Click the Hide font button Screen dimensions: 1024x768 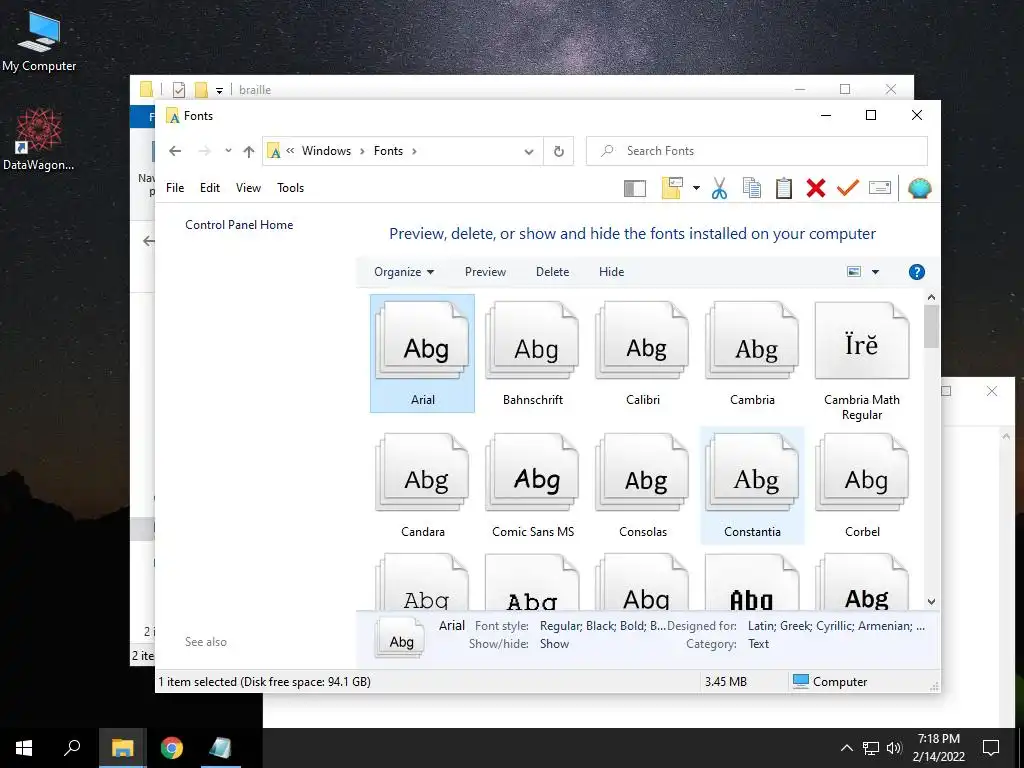[611, 272]
